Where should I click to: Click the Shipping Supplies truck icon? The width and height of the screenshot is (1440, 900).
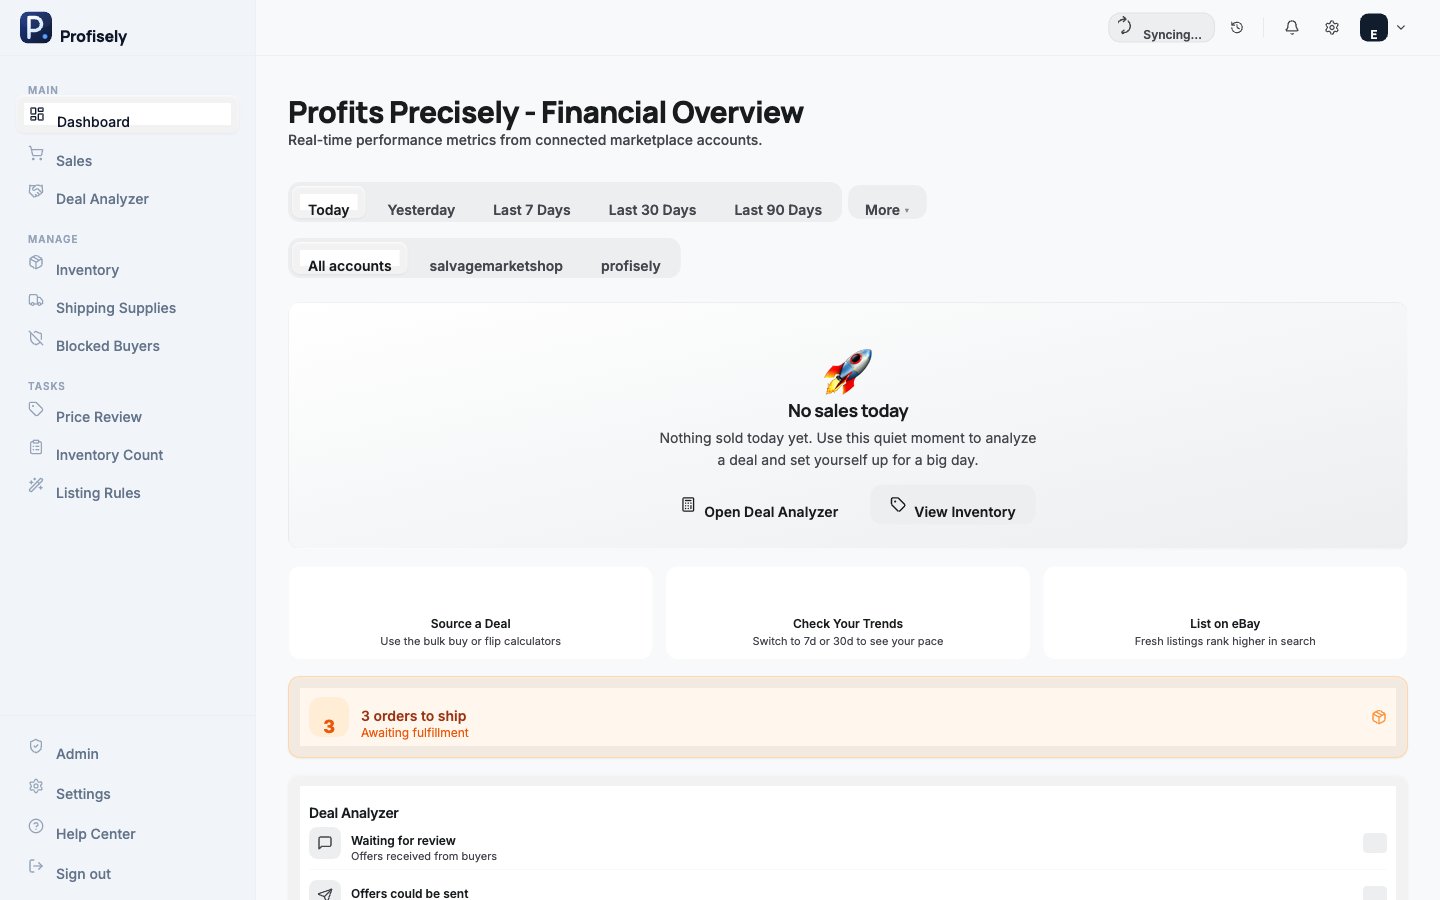(x=36, y=300)
